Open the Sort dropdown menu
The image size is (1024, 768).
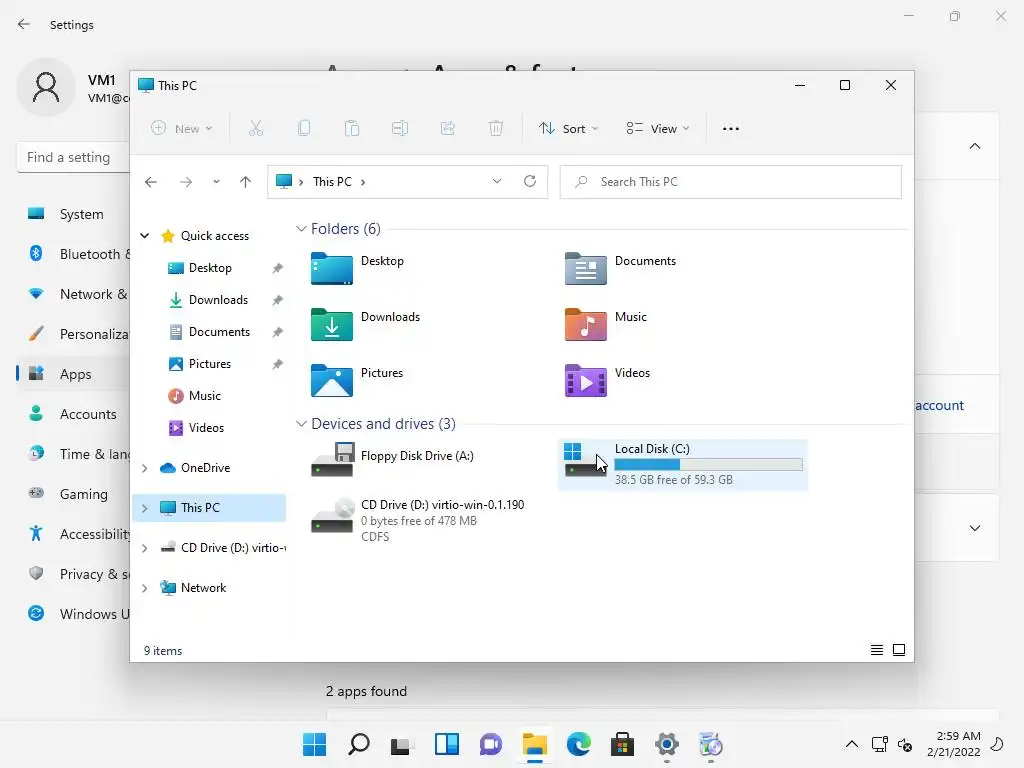[568, 129]
